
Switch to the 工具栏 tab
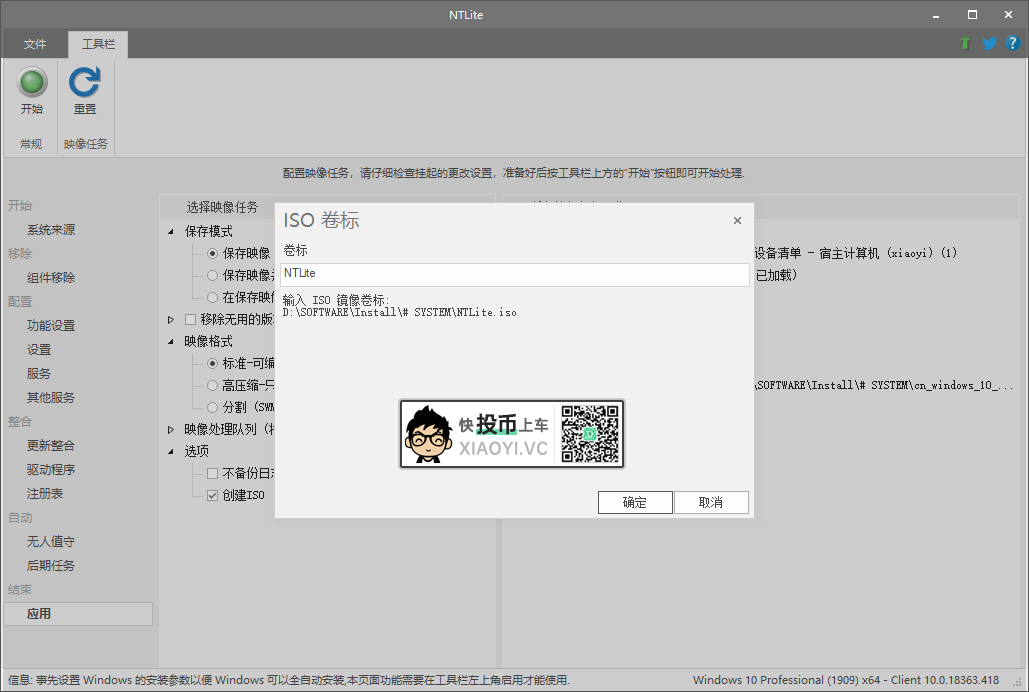point(98,44)
